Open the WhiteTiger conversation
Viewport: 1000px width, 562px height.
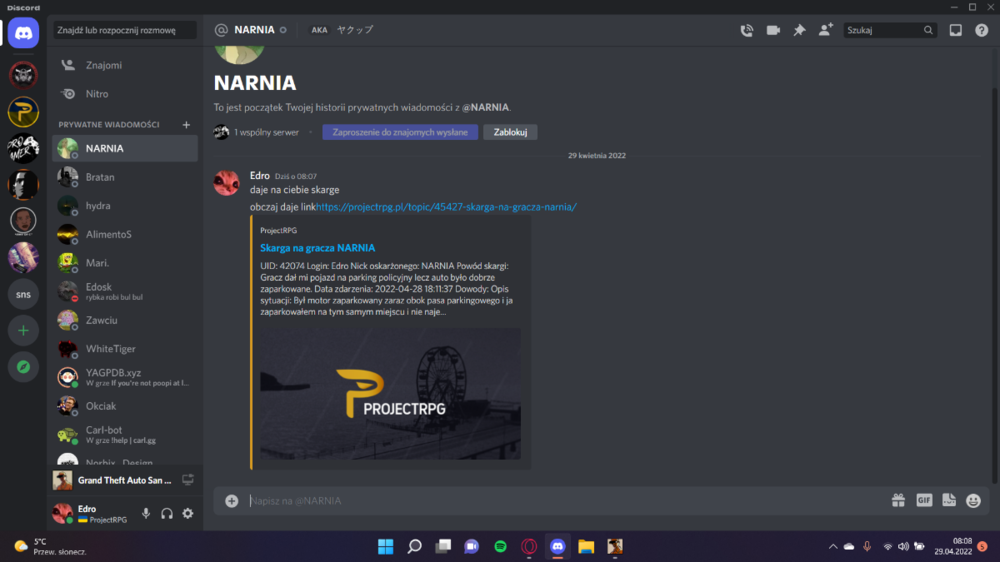[125, 349]
